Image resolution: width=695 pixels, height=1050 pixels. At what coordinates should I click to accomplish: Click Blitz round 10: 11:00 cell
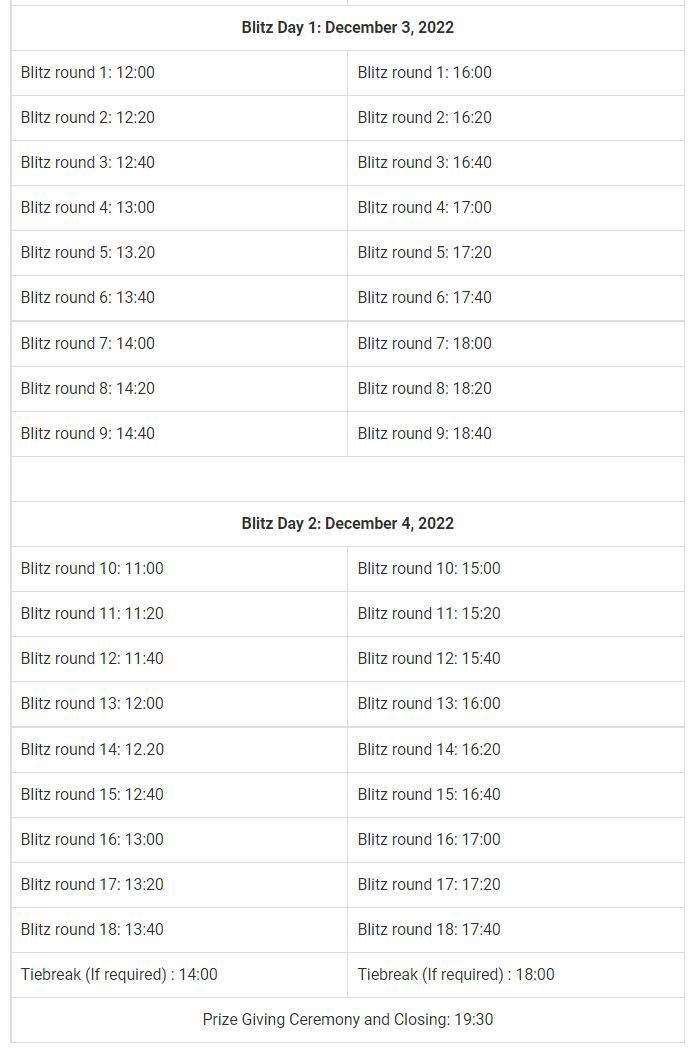point(92,569)
